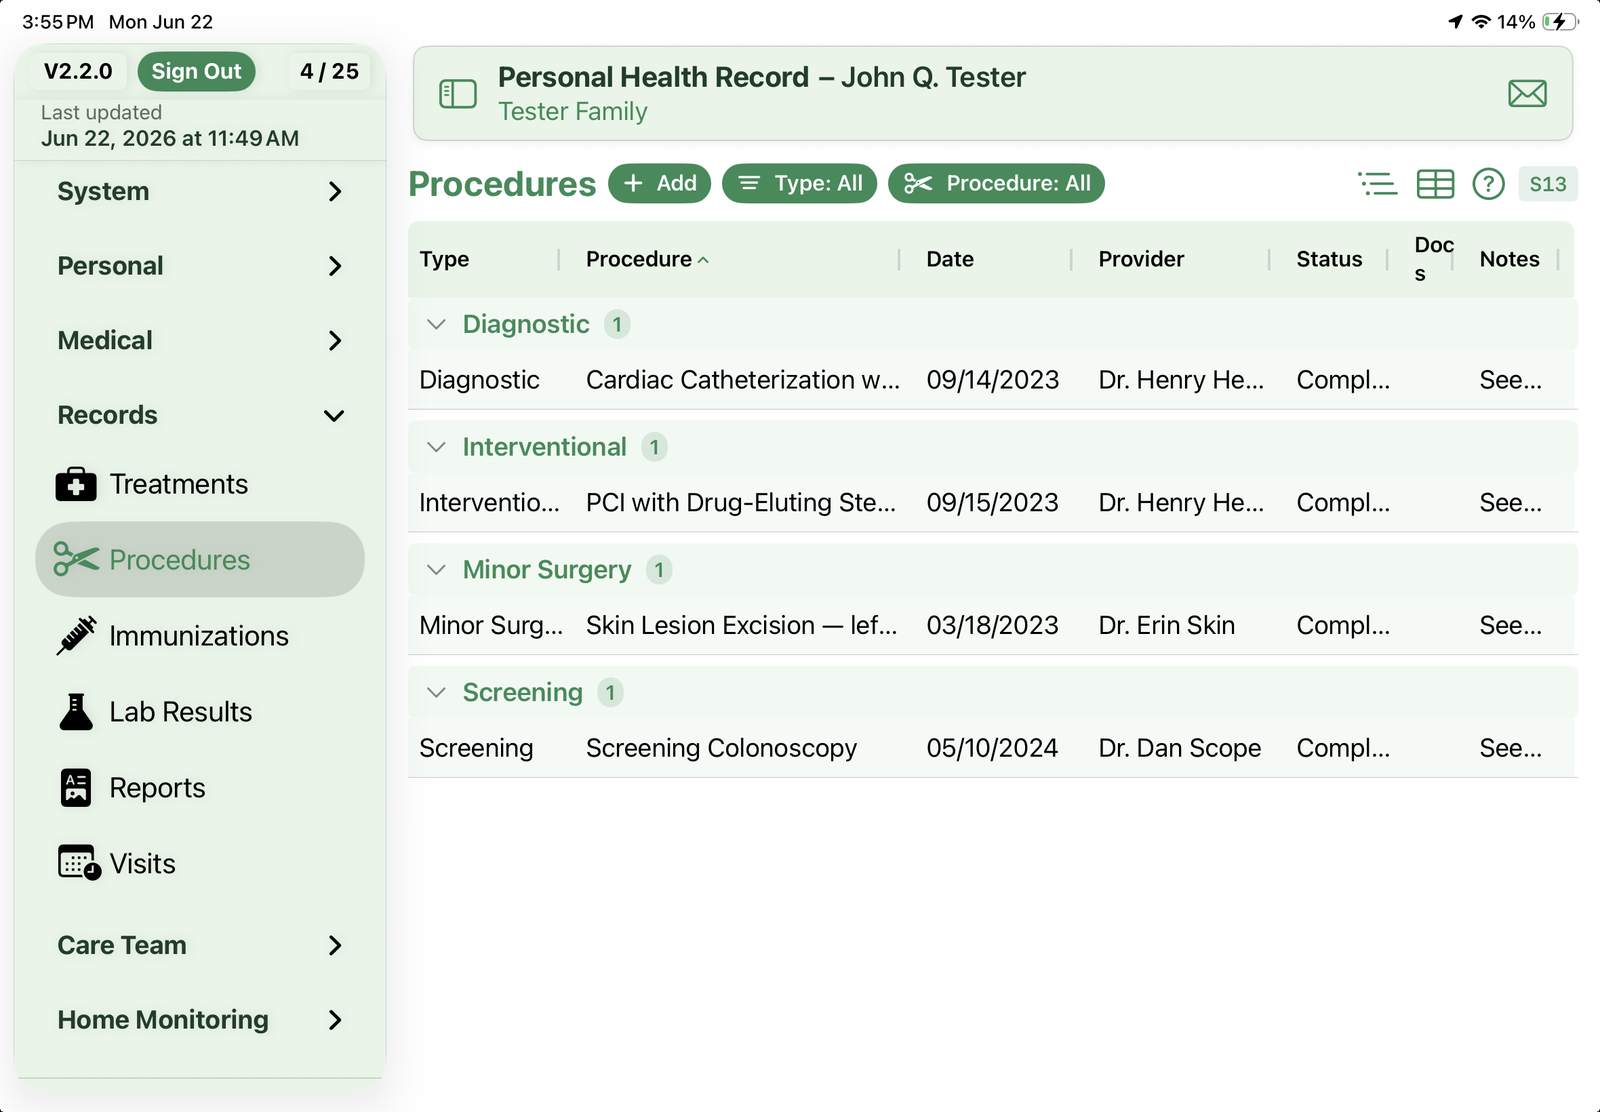Open the PCI with Drug-Eluting Stent row

(993, 503)
